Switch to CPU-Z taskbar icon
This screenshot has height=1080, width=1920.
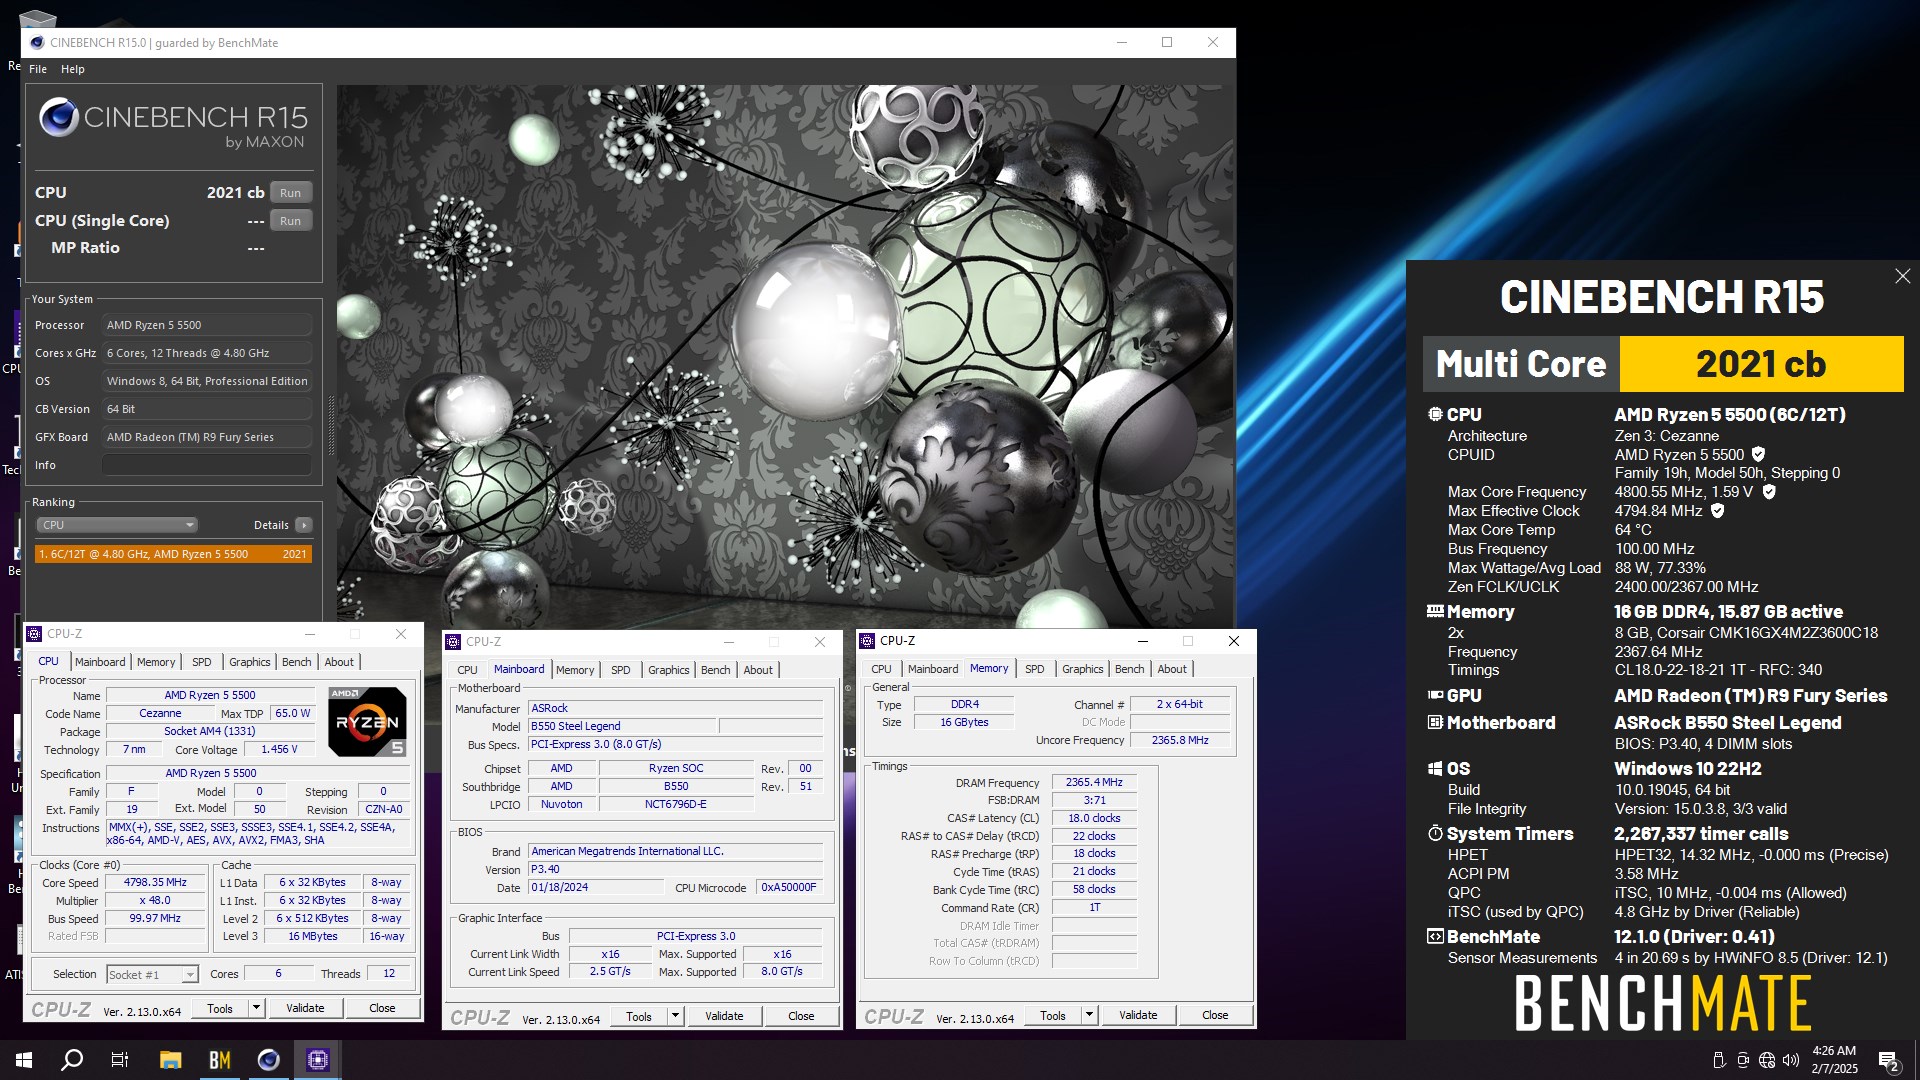[x=318, y=1060]
